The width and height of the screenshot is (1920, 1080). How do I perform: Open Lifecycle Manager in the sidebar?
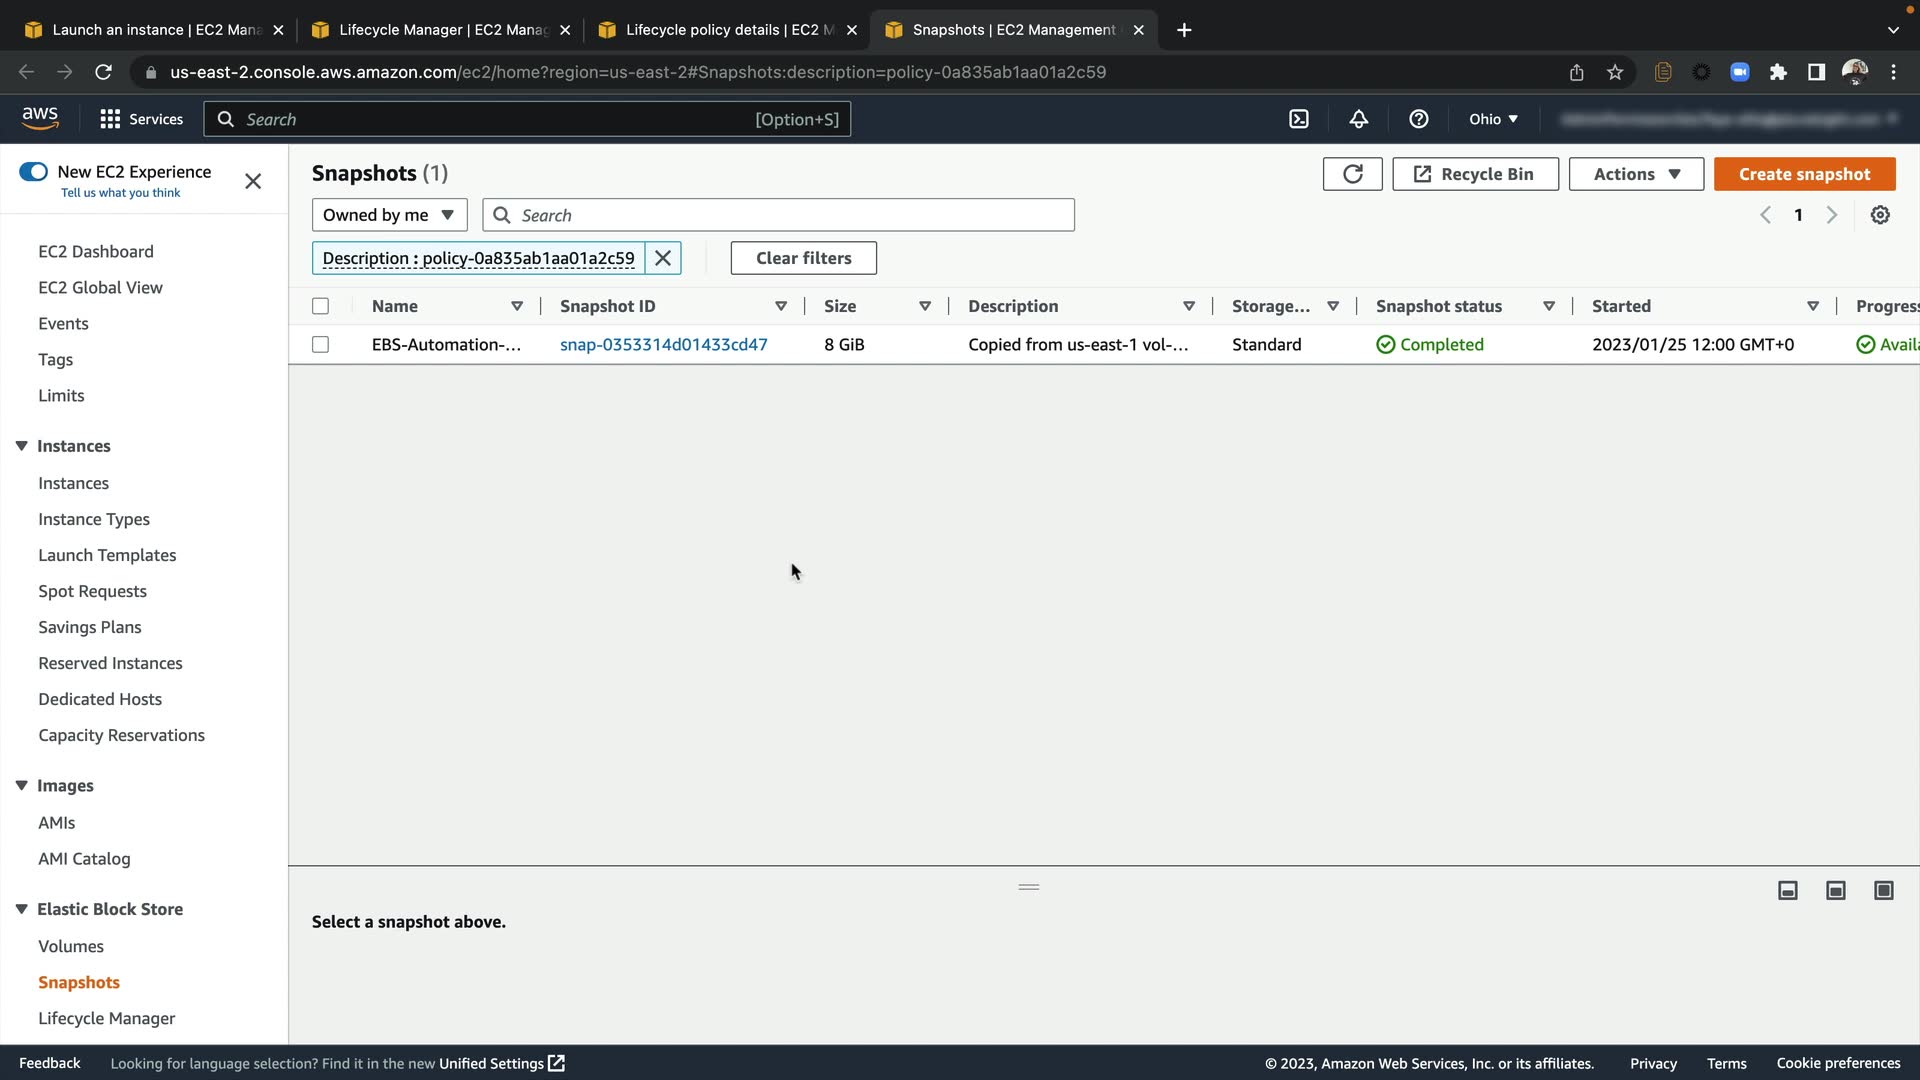coord(106,1018)
